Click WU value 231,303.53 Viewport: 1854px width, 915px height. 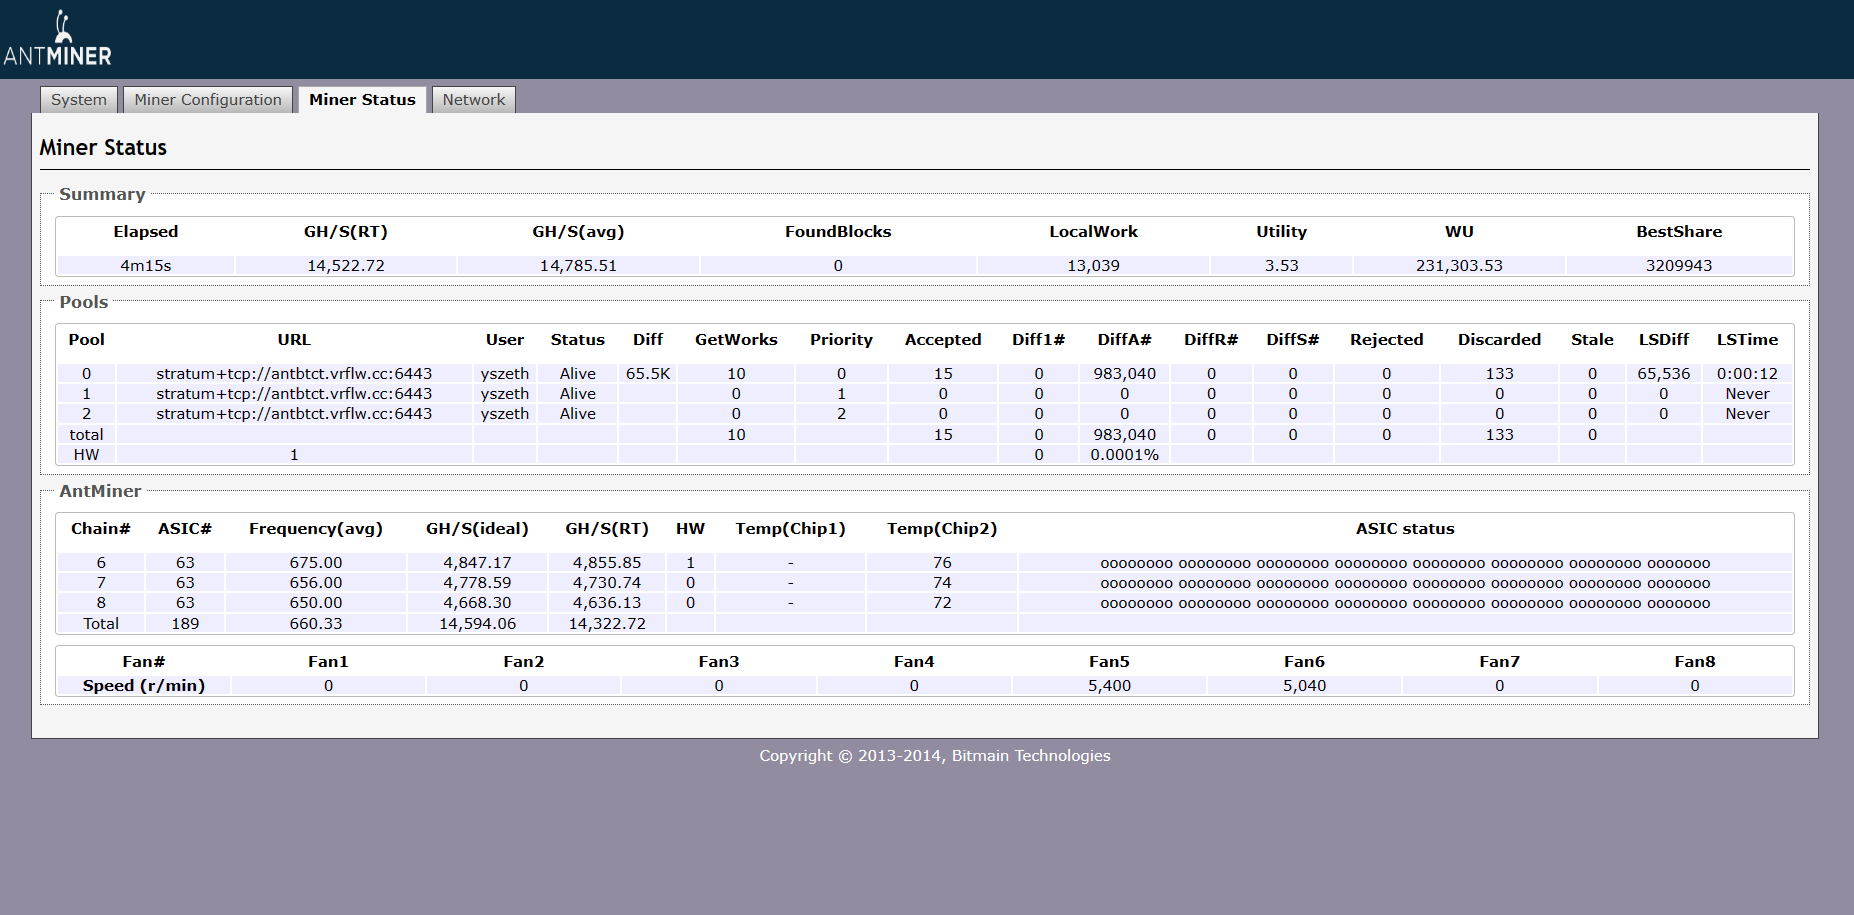tap(1459, 266)
